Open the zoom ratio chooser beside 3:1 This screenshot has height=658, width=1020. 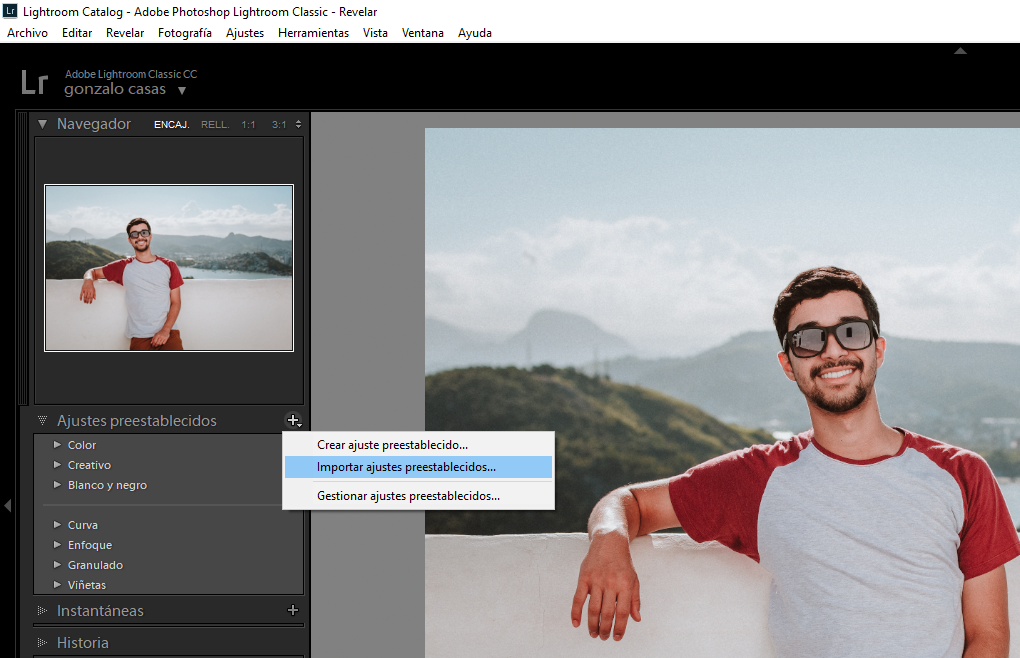click(x=298, y=125)
